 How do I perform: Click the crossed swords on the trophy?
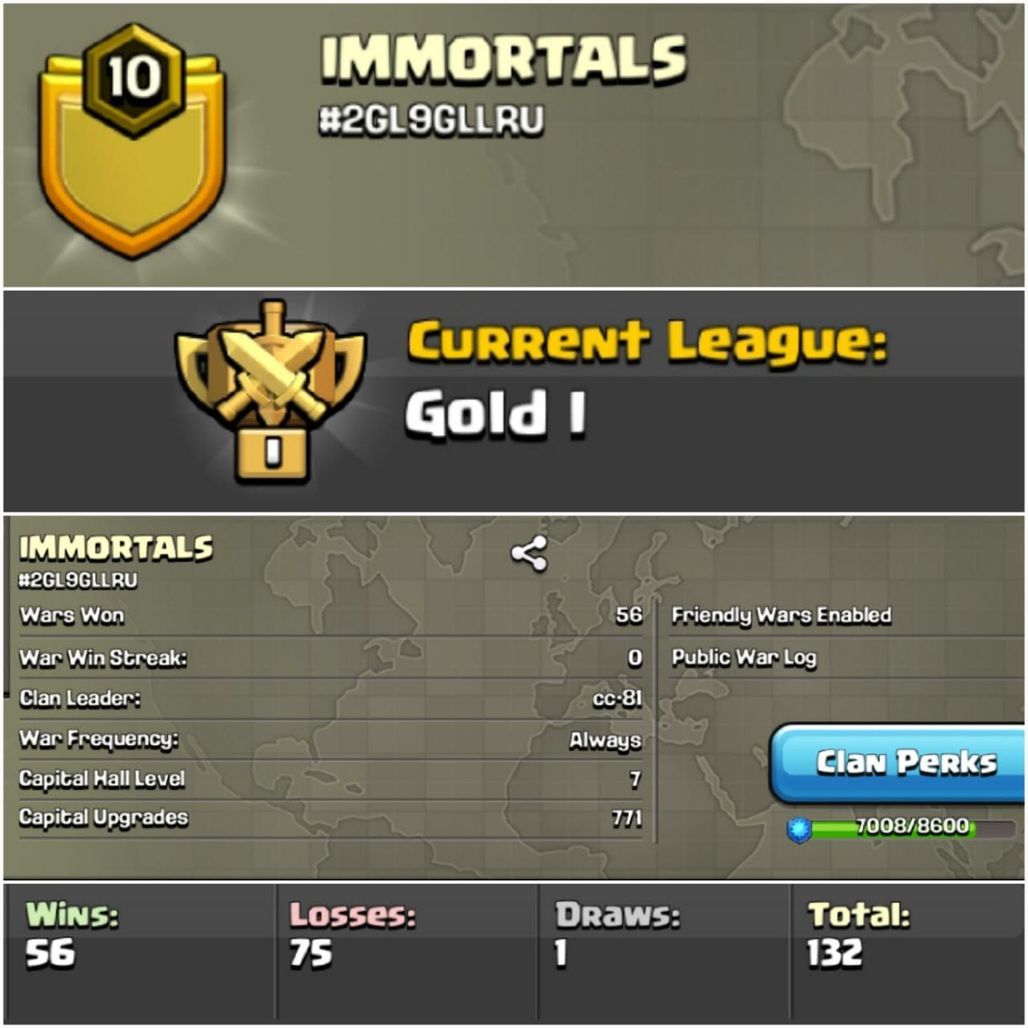tap(271, 370)
